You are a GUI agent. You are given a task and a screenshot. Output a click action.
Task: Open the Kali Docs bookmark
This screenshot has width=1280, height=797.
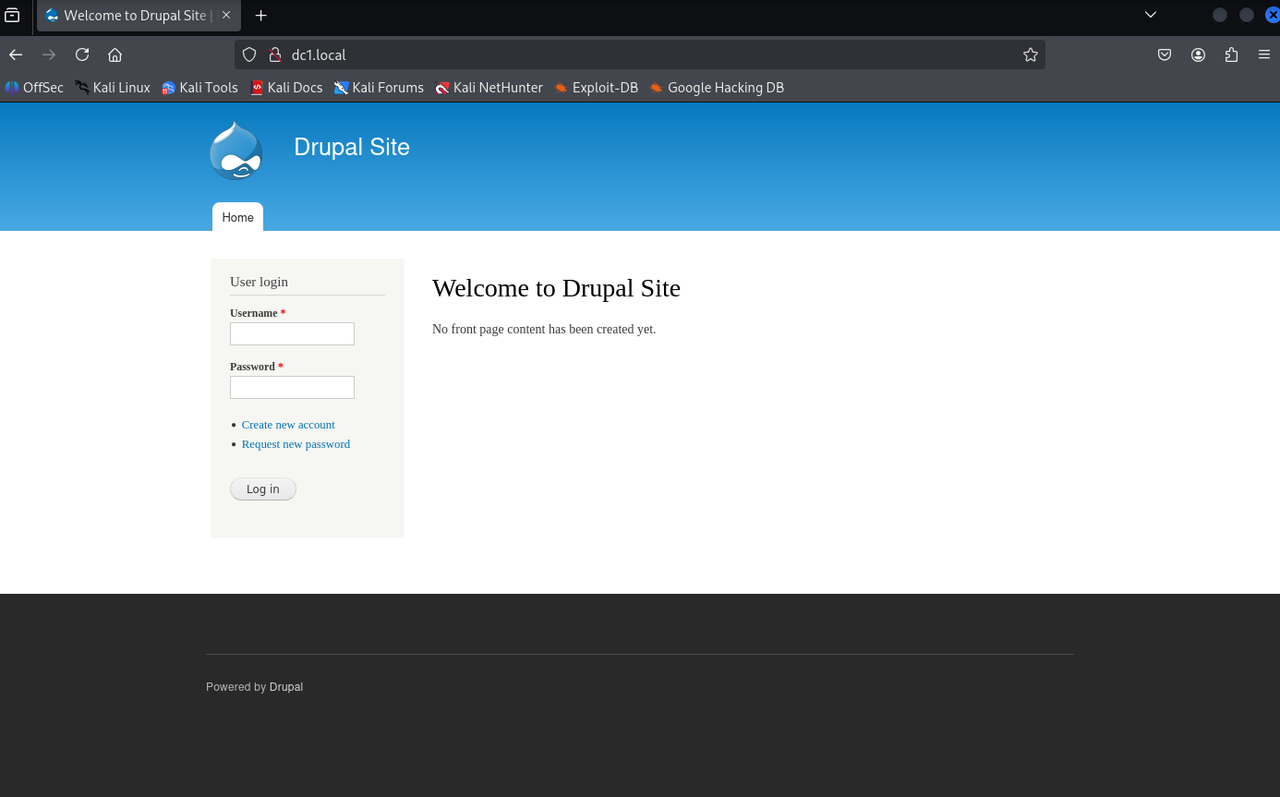(286, 88)
